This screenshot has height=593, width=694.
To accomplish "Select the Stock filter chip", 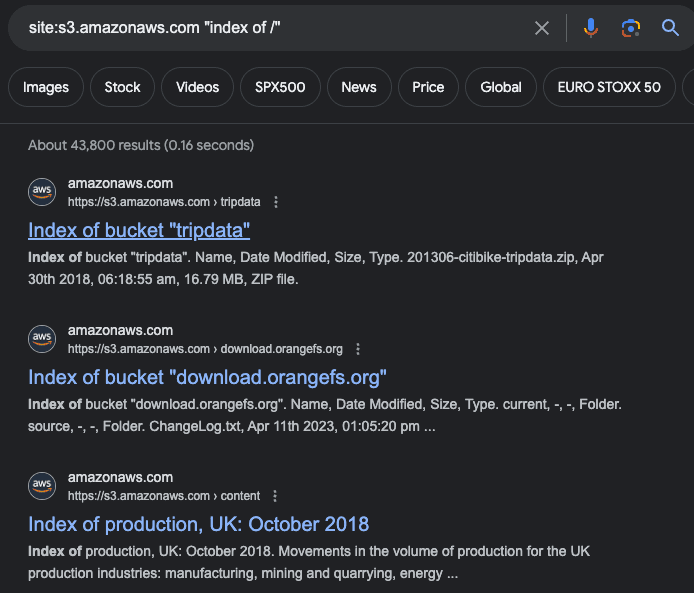I will [x=122, y=87].
